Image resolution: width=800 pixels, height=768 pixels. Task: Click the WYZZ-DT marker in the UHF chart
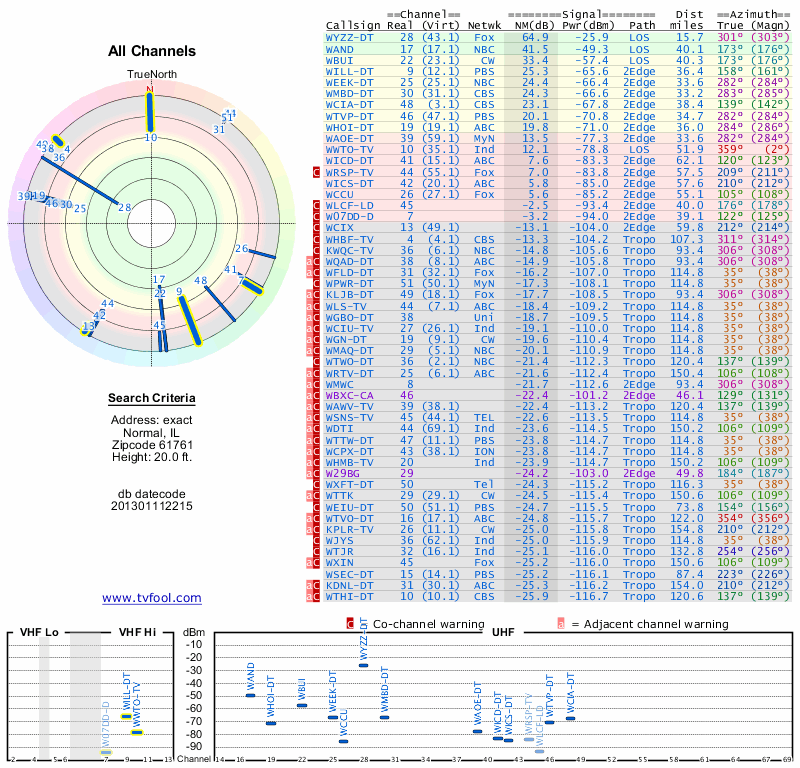[x=363, y=665]
